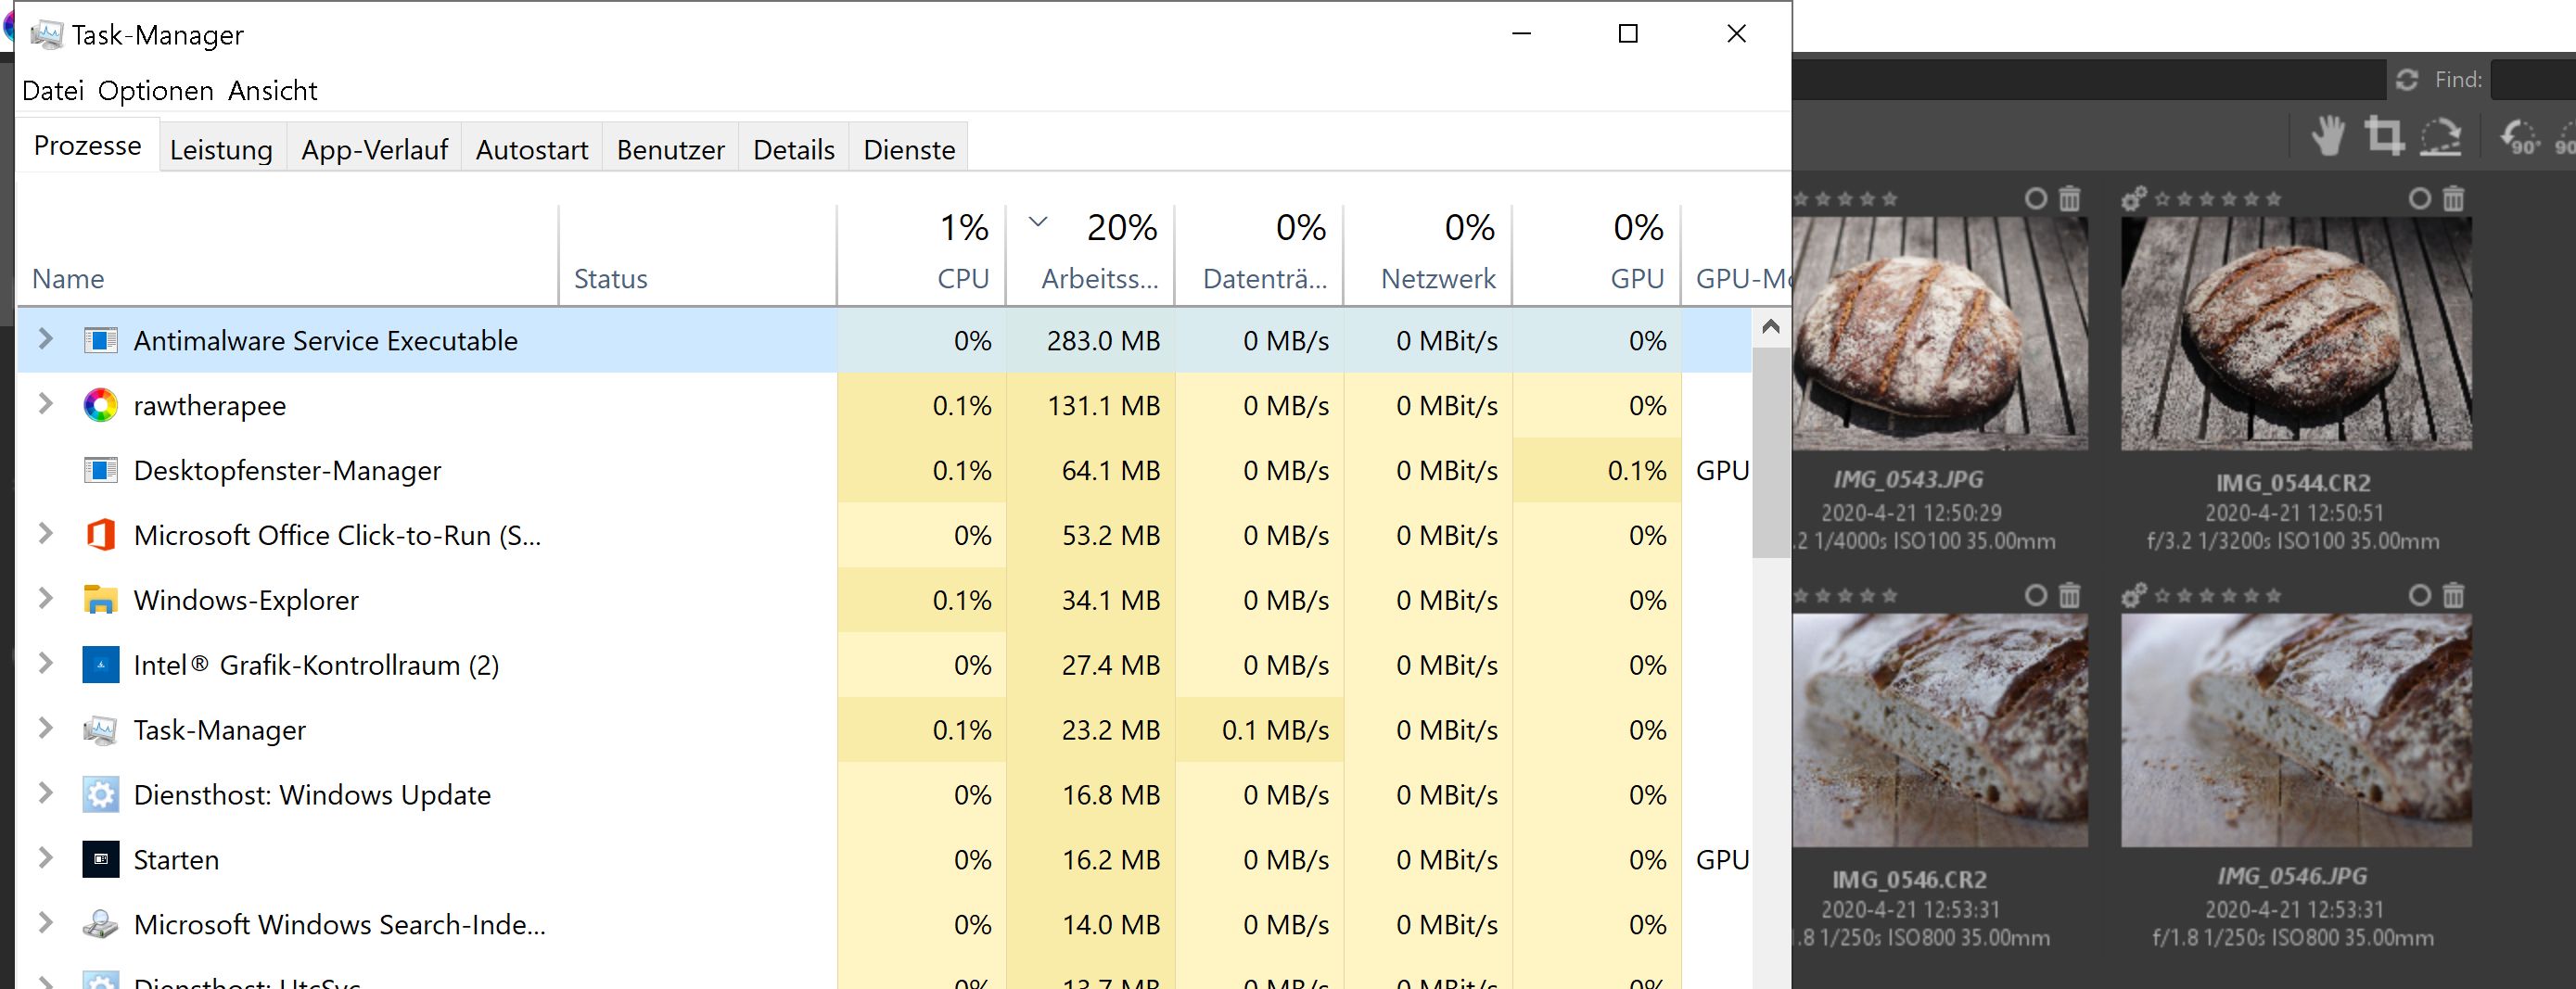Sort processes by CPU column

(x=962, y=278)
